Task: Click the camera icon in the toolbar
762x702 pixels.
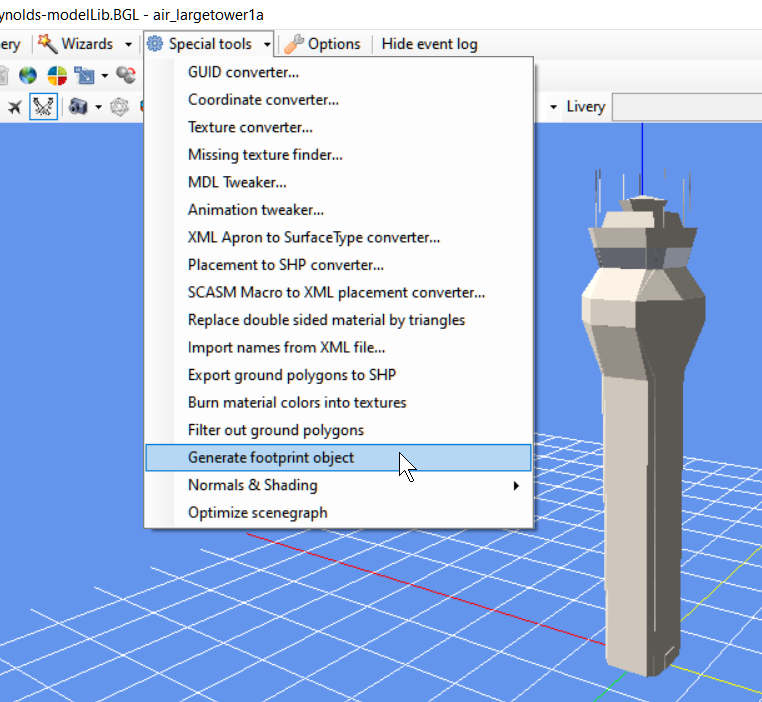Action: (78, 107)
